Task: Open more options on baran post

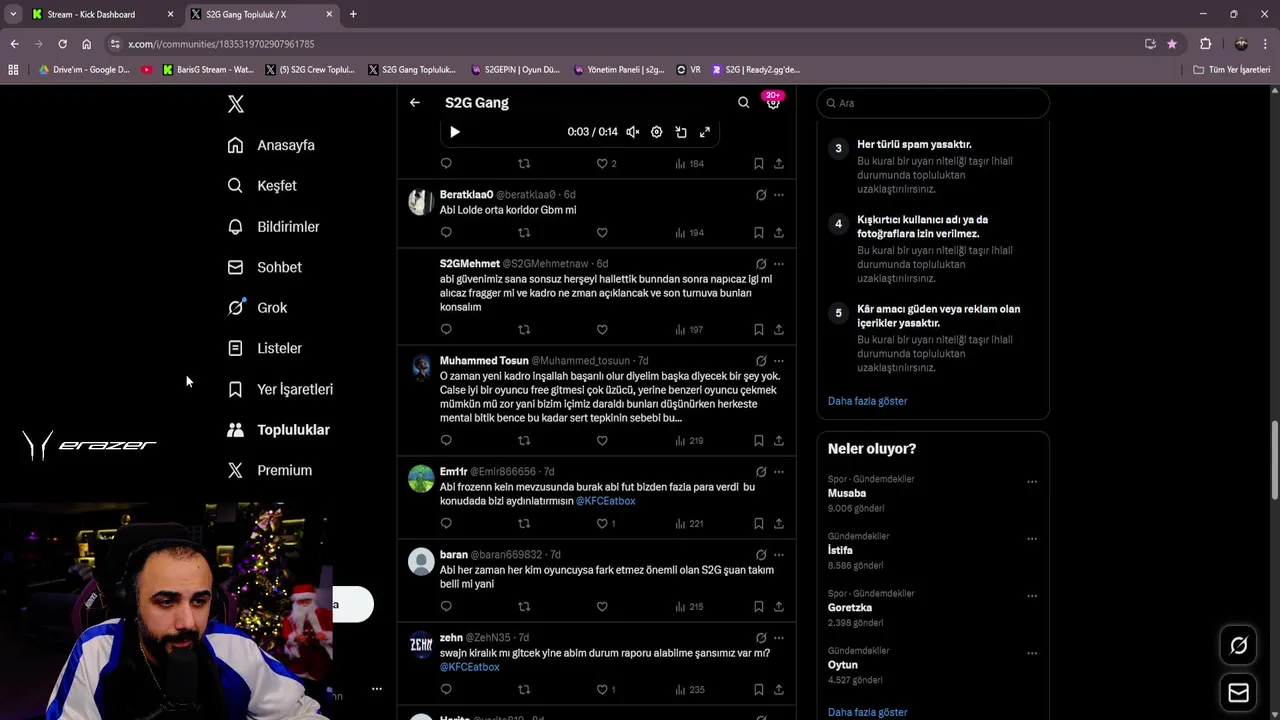Action: pos(779,555)
